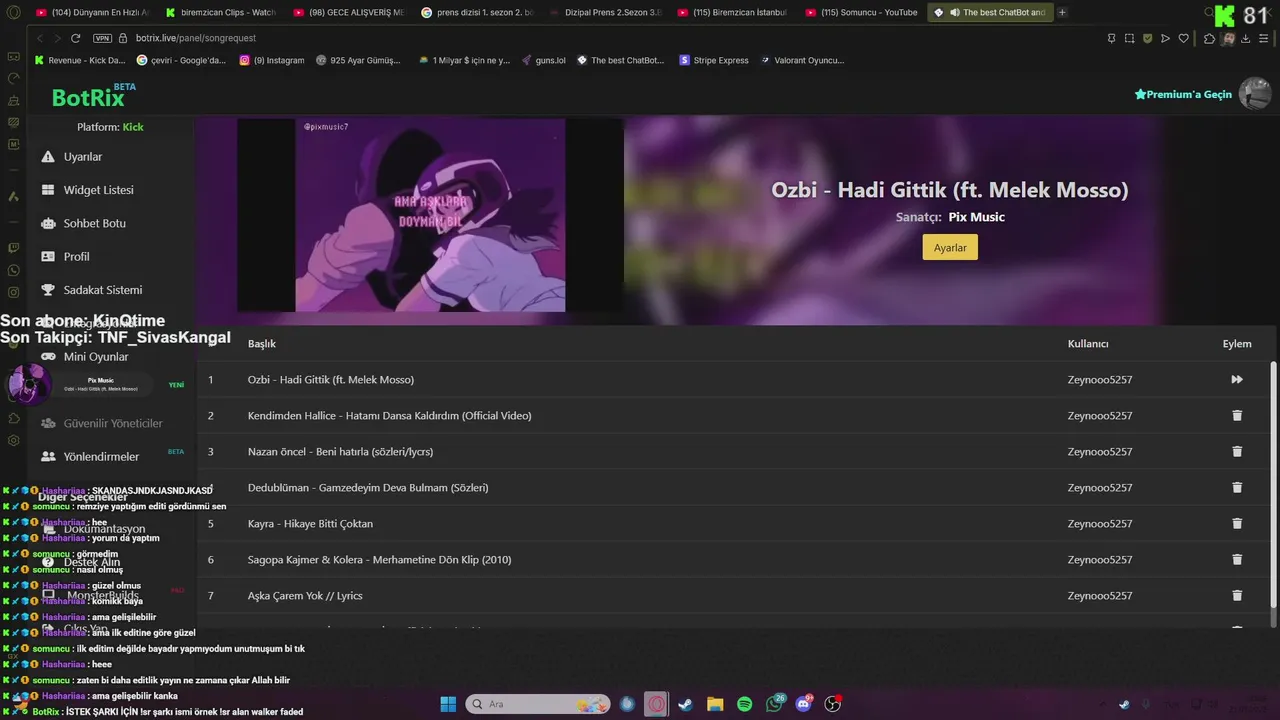The width and height of the screenshot is (1280, 720).
Task: Click the Sohbet Botu robot icon
Action: (x=48, y=223)
